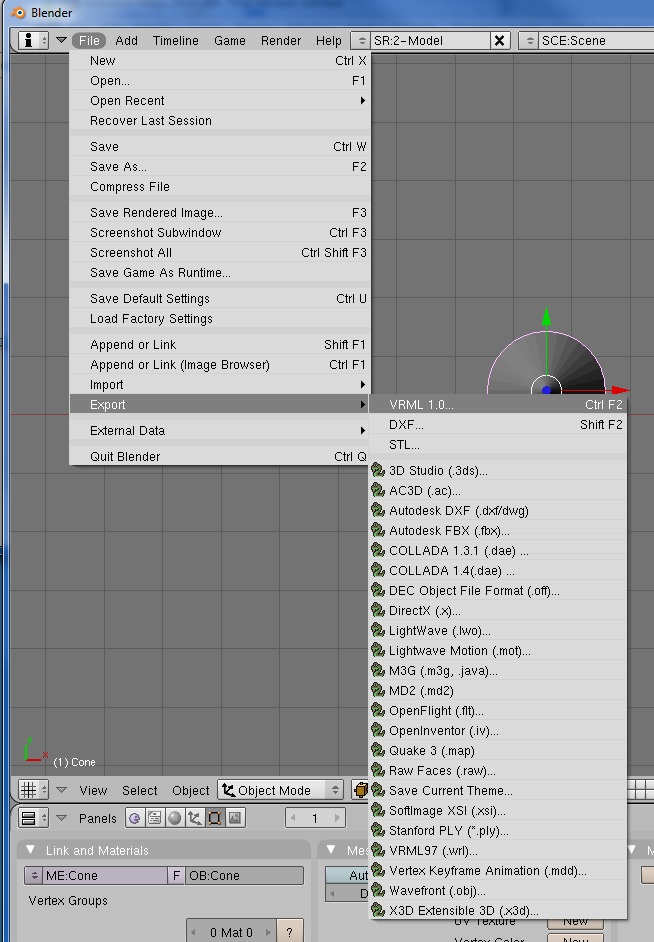Expand the SCE:Scene selector dropdown

pyautogui.click(x=530, y=41)
